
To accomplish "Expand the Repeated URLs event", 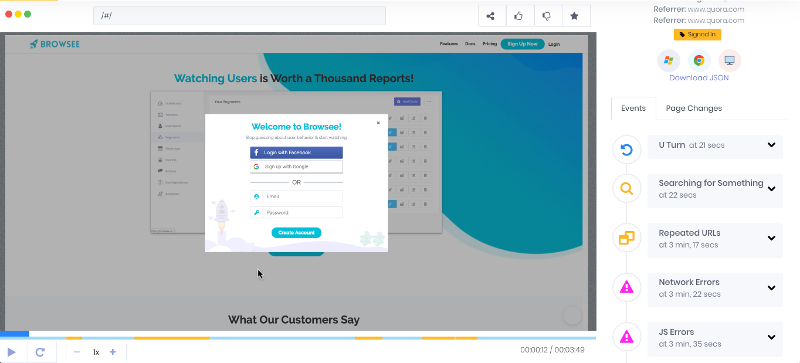I will pyautogui.click(x=771, y=238).
